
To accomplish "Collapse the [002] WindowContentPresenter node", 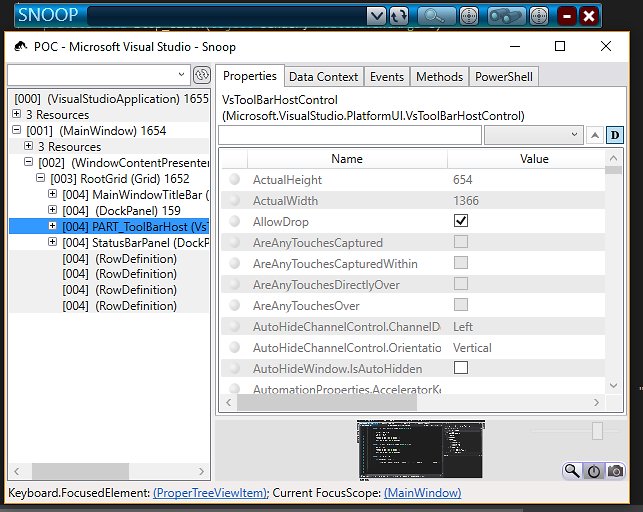I will tap(28, 162).
